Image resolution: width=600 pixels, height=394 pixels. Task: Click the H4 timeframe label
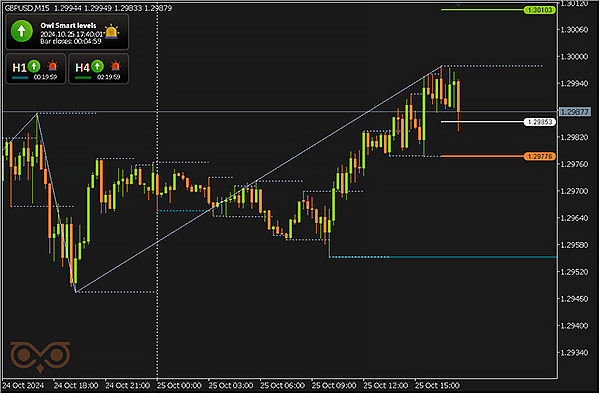[x=82, y=68]
